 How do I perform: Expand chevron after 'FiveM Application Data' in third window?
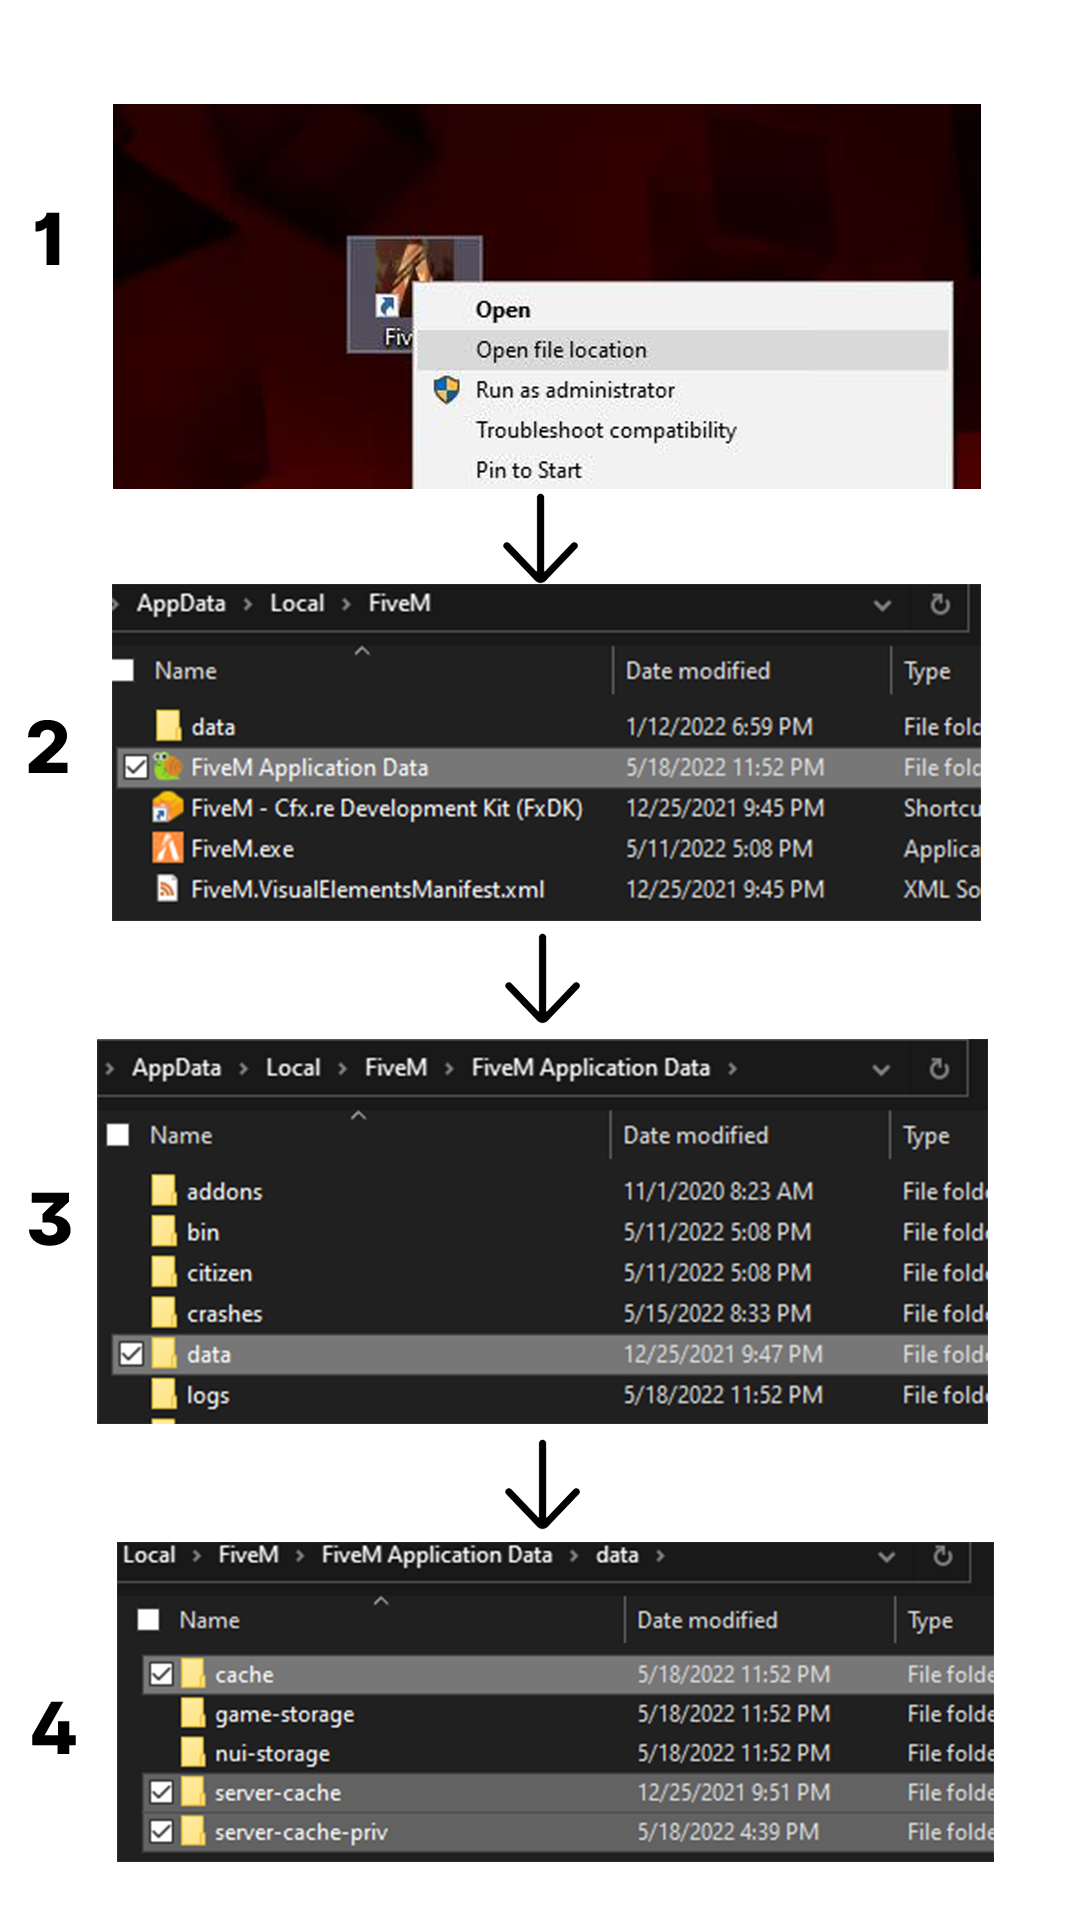coord(732,1068)
